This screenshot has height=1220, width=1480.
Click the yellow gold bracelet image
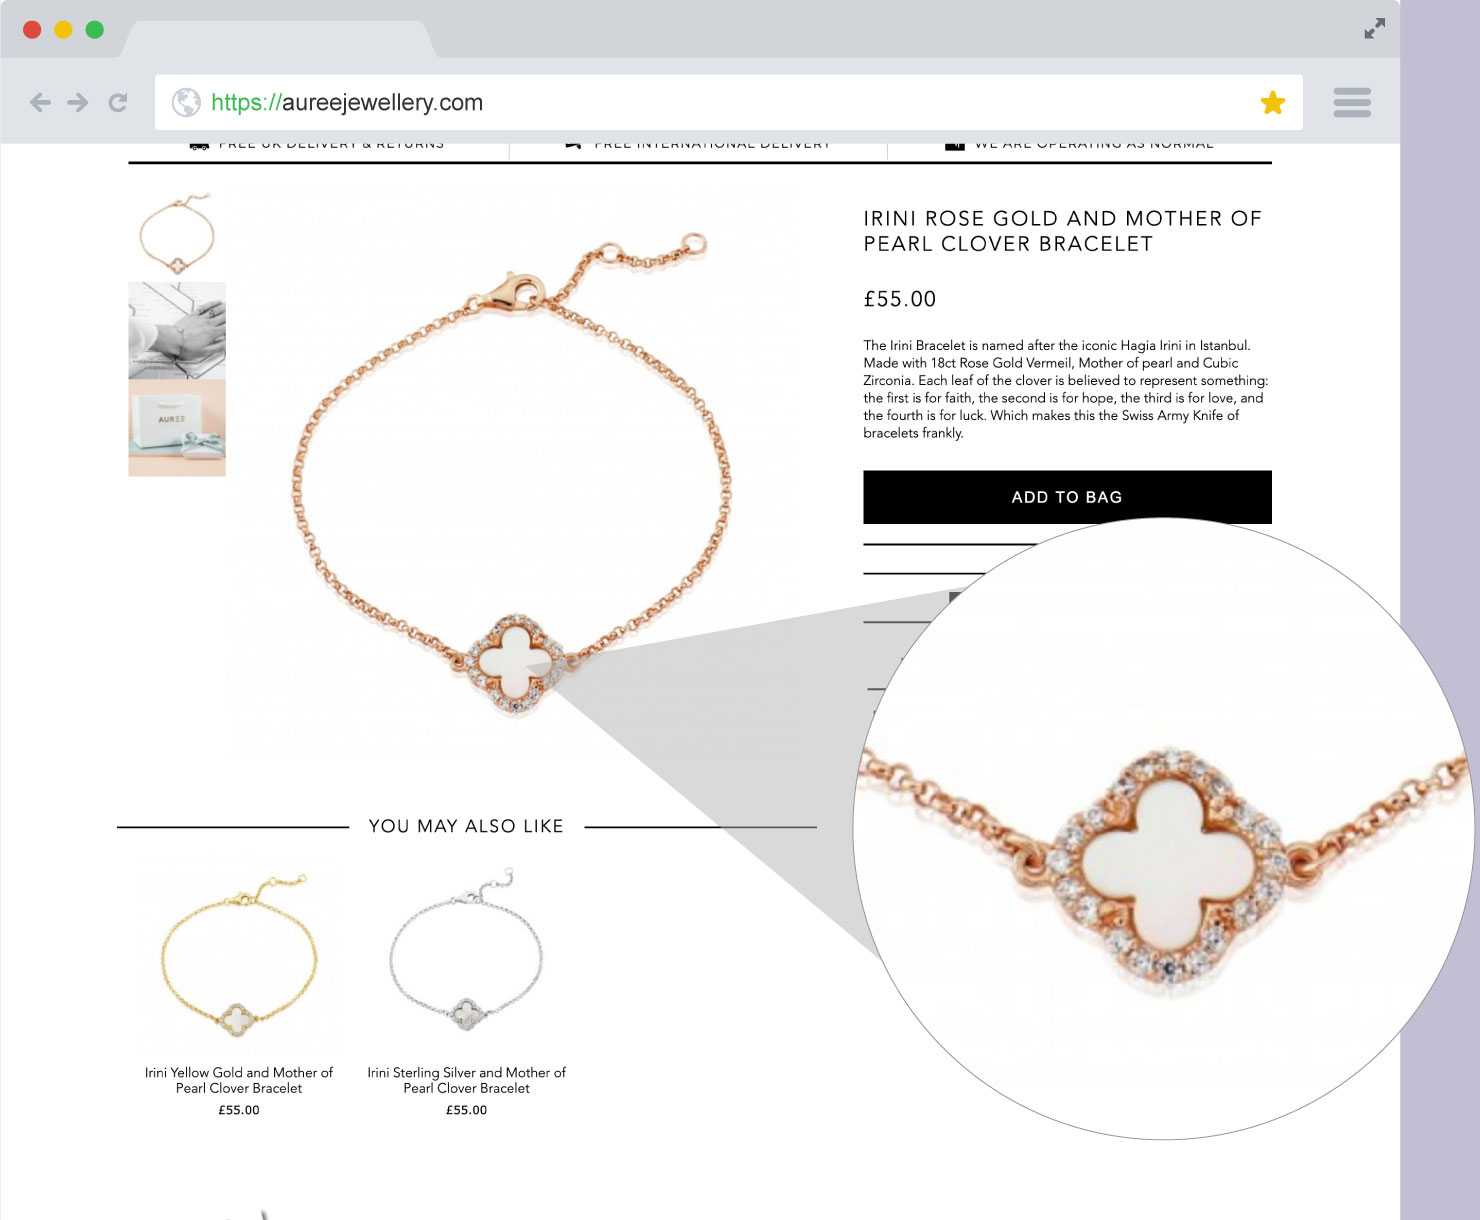point(239,957)
